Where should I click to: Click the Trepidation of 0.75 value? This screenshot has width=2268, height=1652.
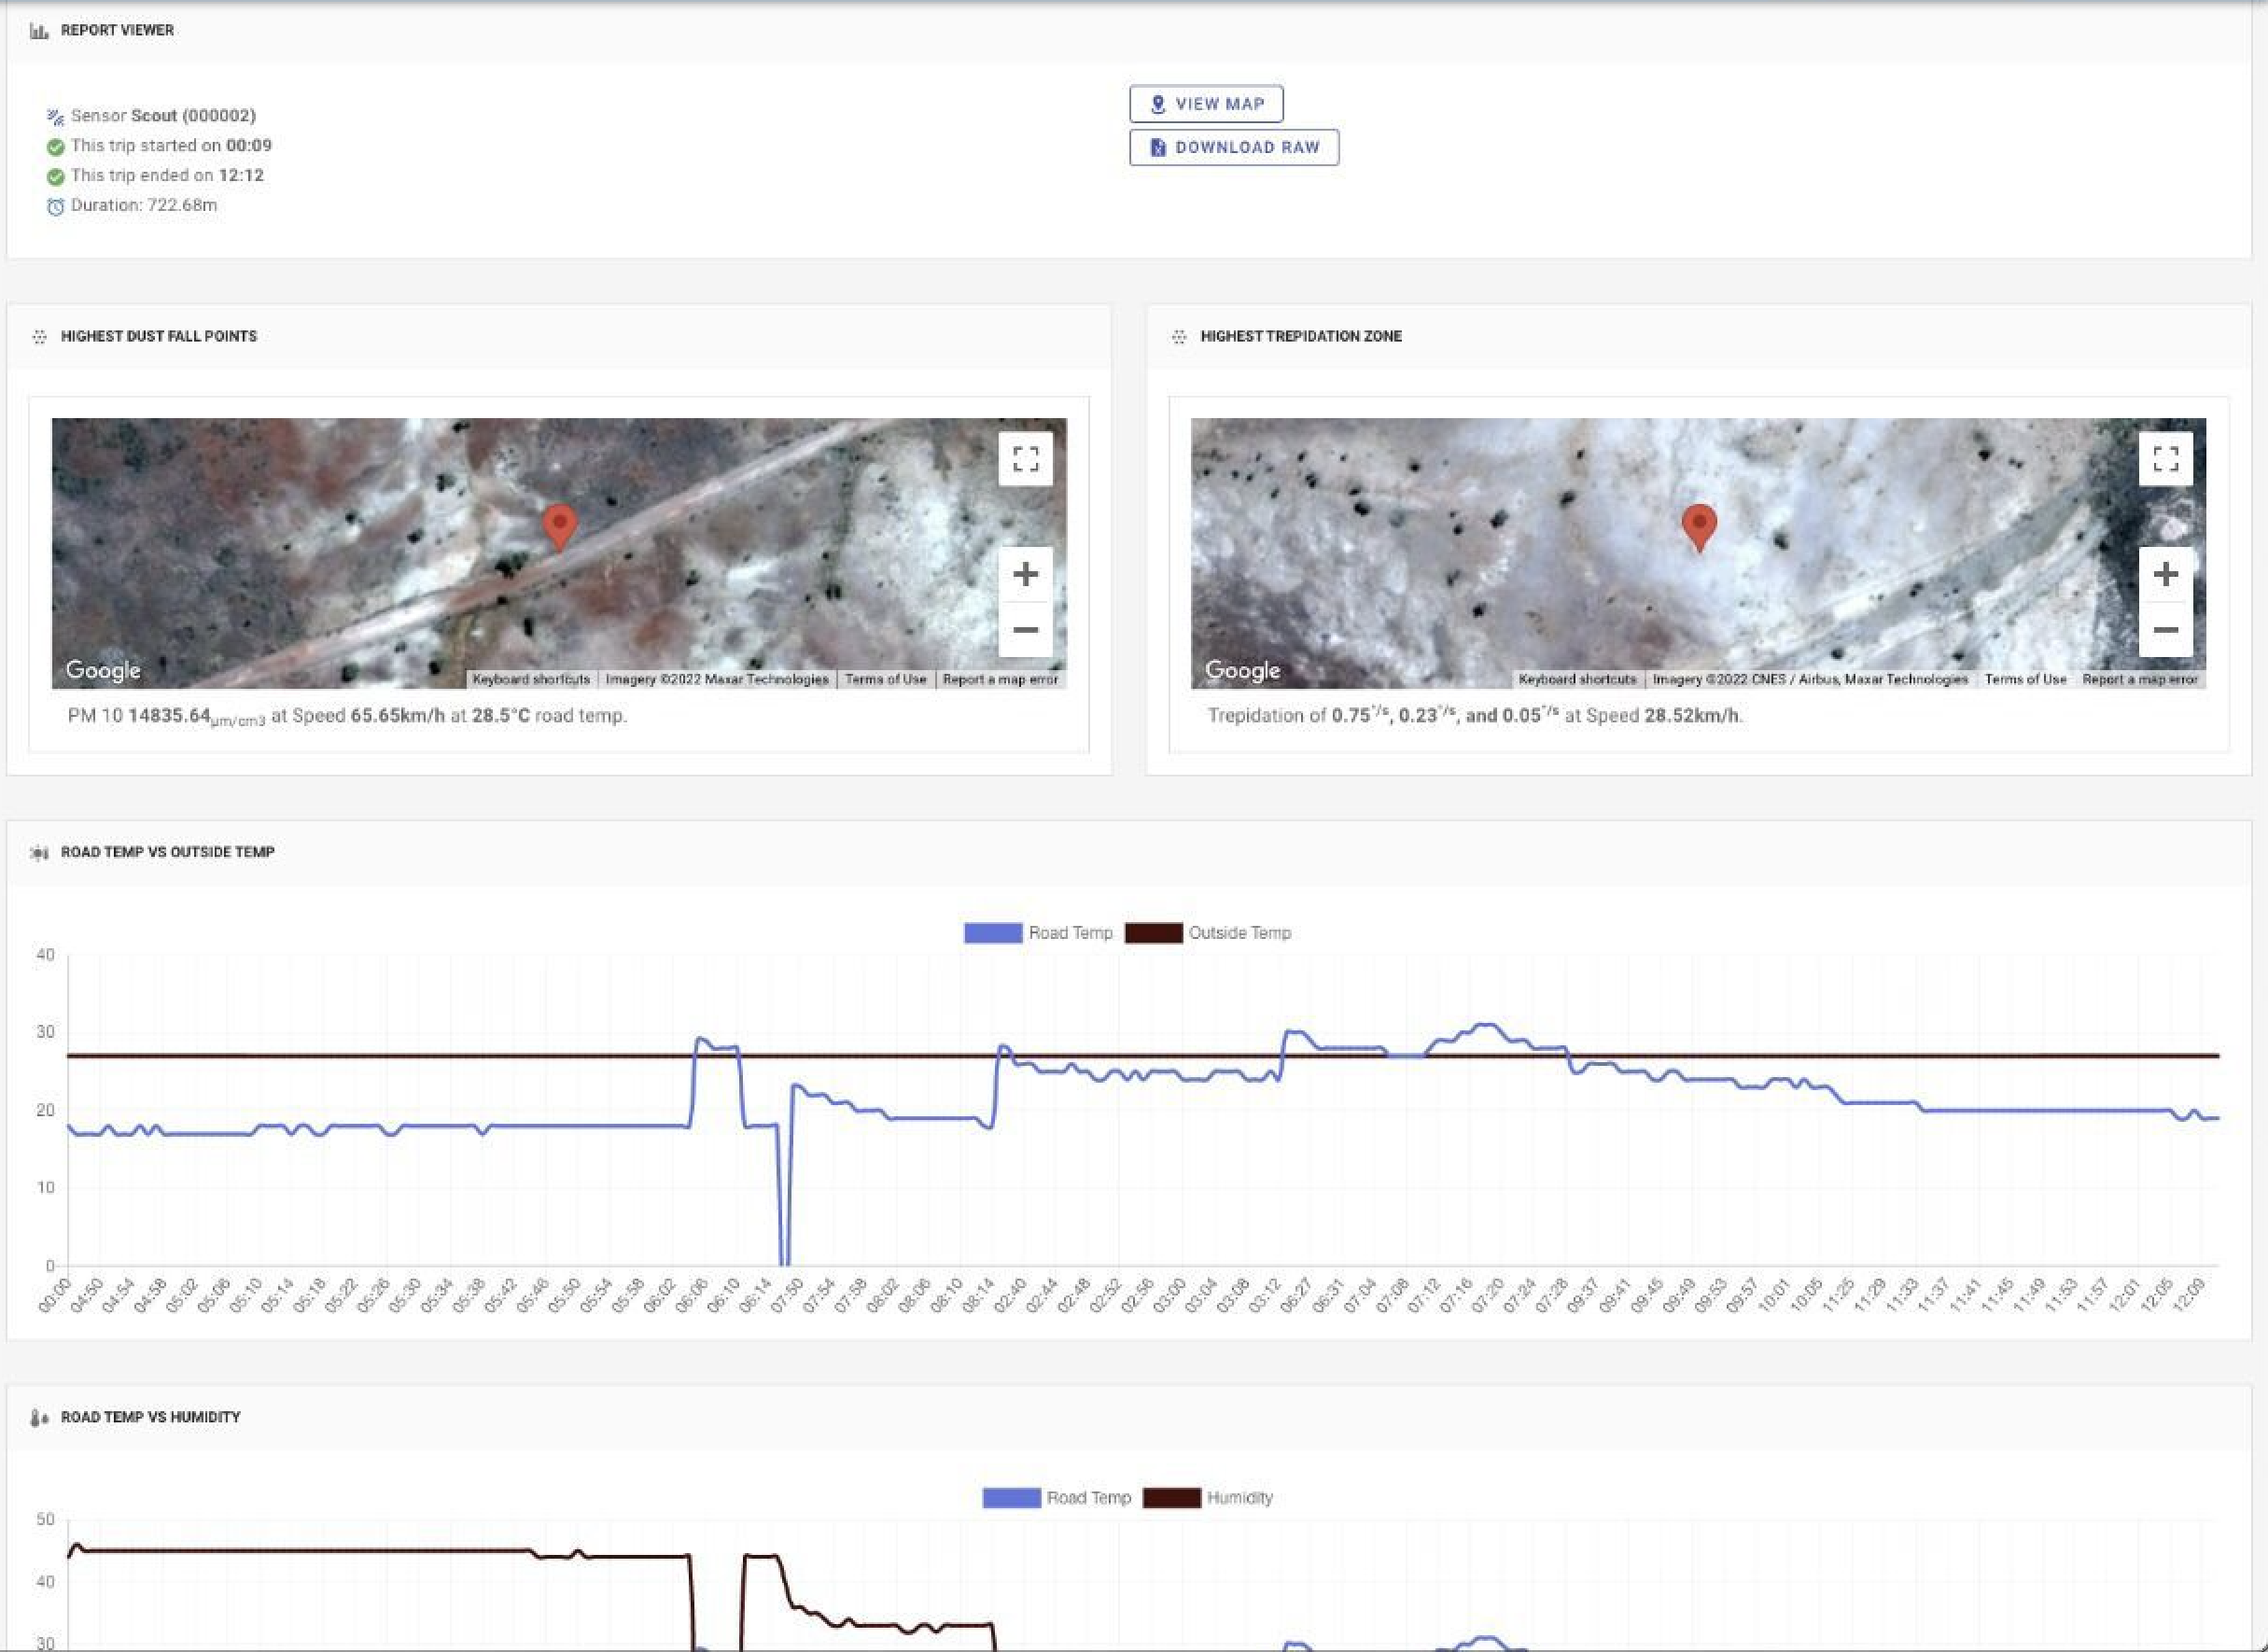coord(1299,716)
